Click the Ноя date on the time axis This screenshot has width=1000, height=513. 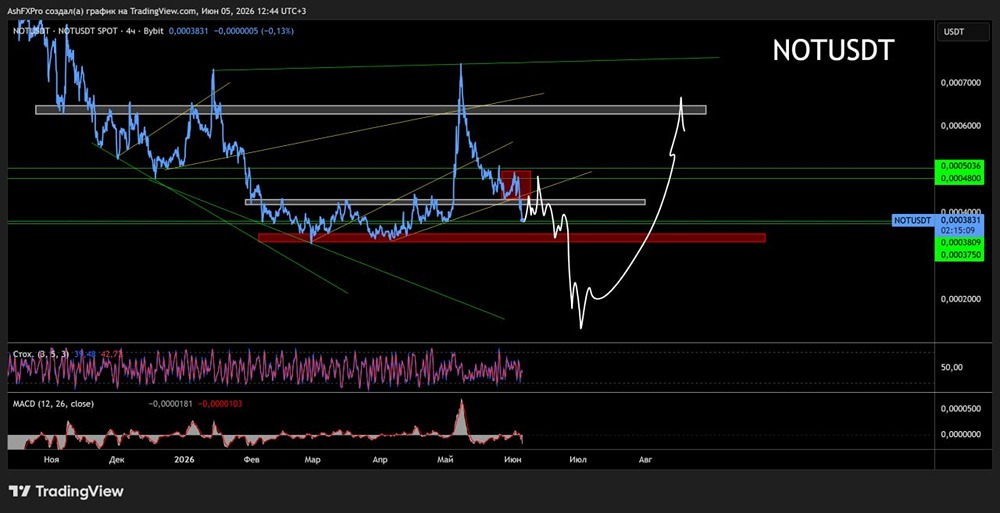[52, 459]
